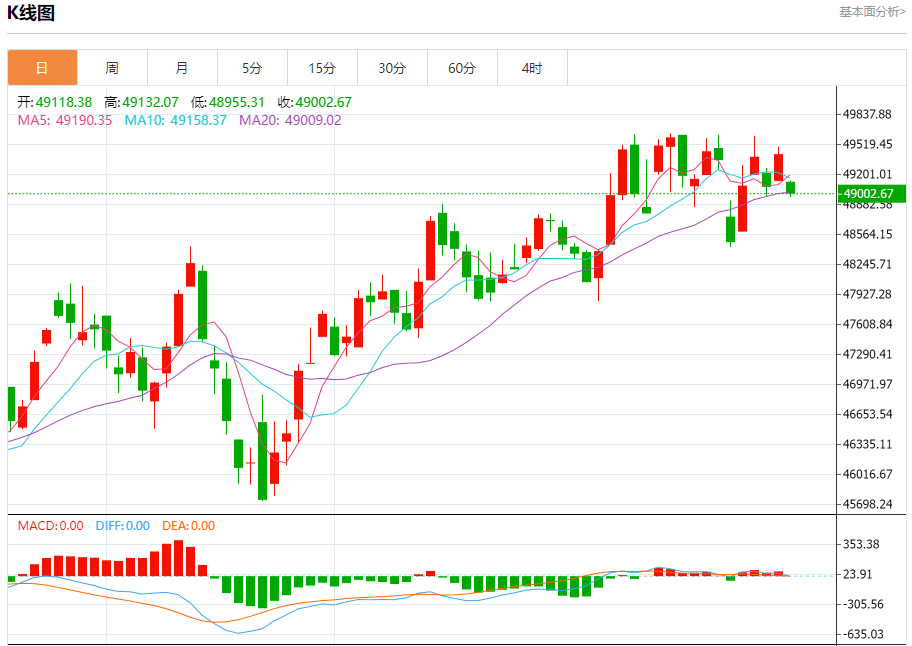Click the 49519.45 price axis label
912x646 pixels.
(x=867, y=144)
